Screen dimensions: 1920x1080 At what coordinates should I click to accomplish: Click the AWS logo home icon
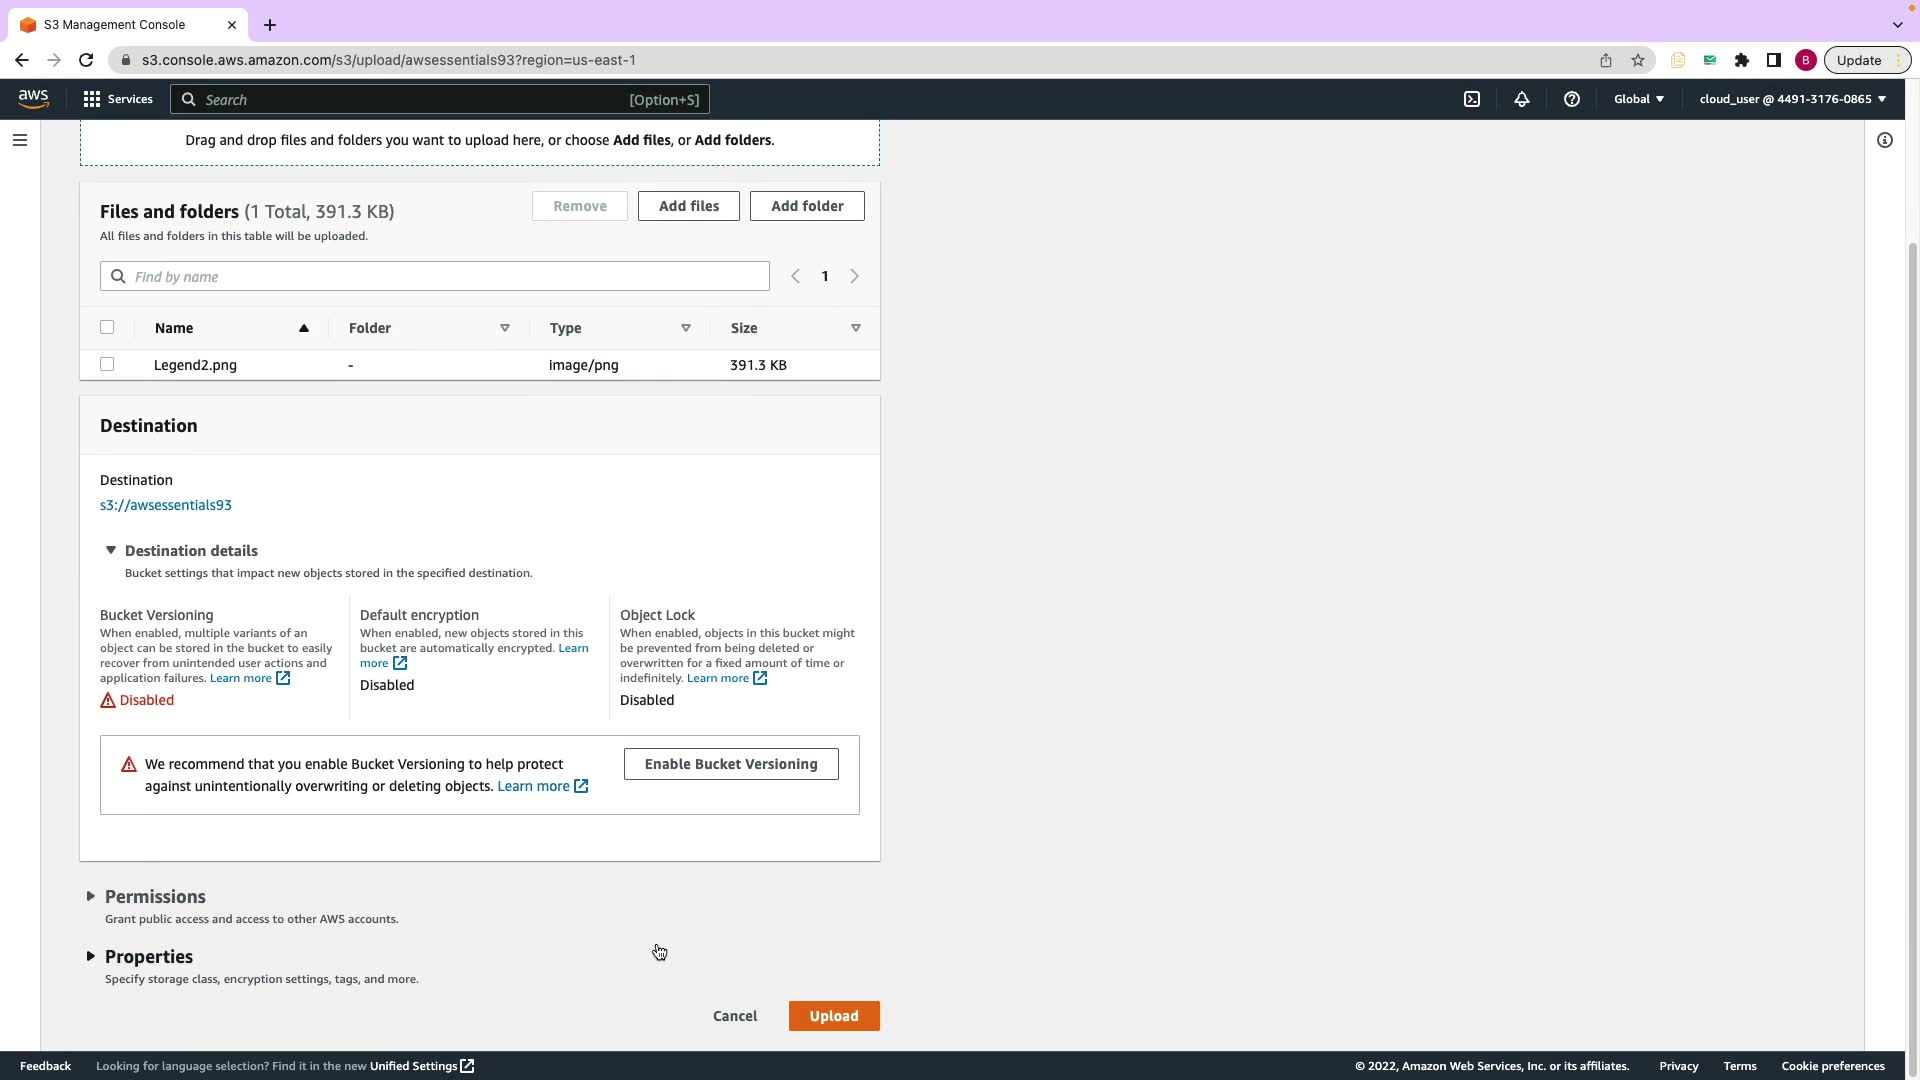pyautogui.click(x=33, y=98)
